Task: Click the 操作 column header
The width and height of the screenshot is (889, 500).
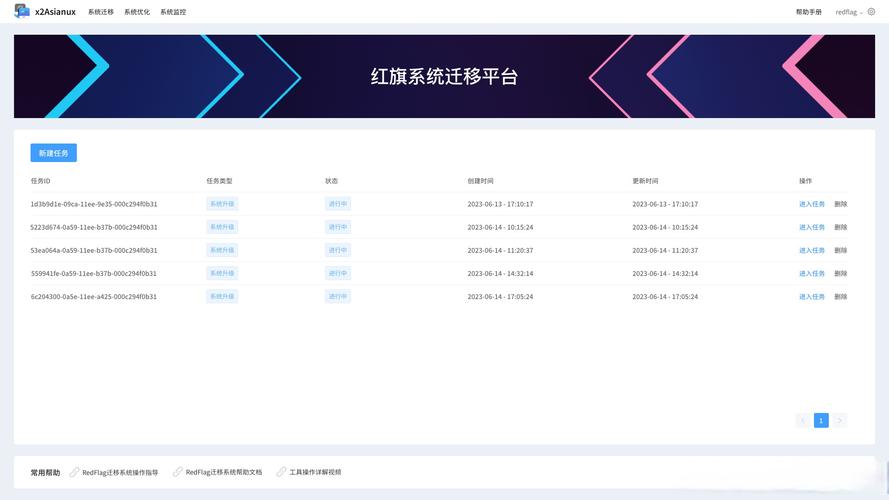Action: click(x=806, y=181)
